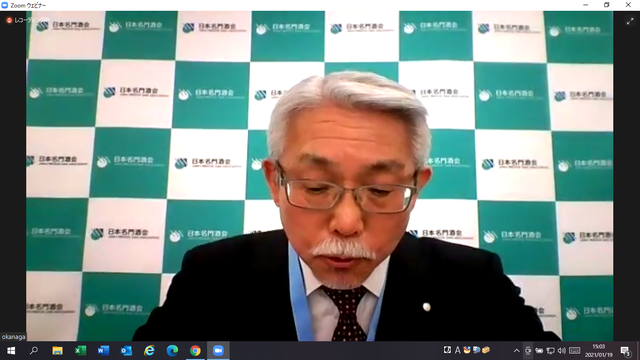Open Windows search from the taskbar
This screenshot has width=640, height=360.
coord(34,351)
